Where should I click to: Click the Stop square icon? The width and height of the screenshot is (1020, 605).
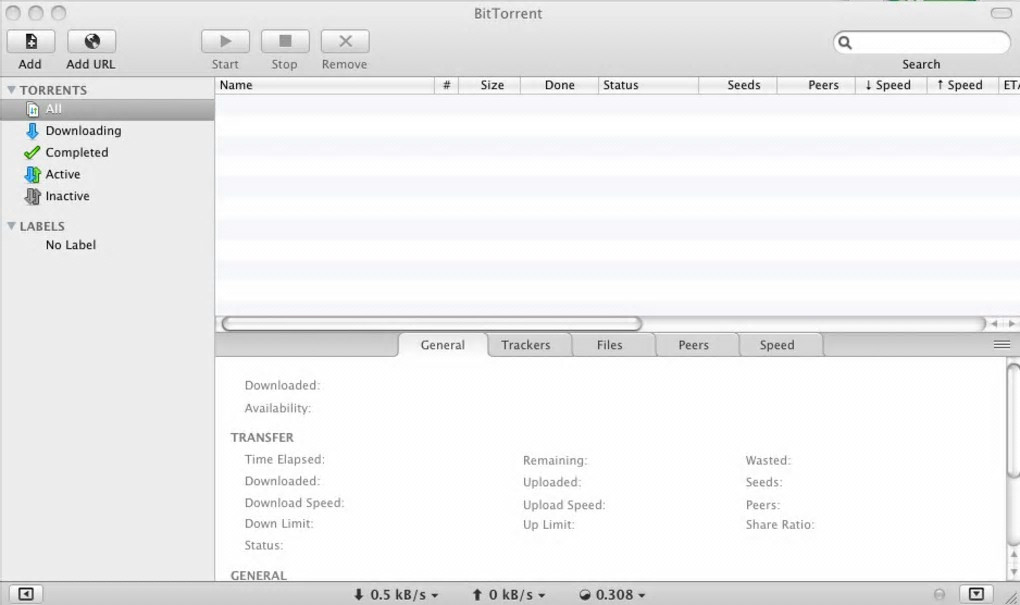coord(285,42)
